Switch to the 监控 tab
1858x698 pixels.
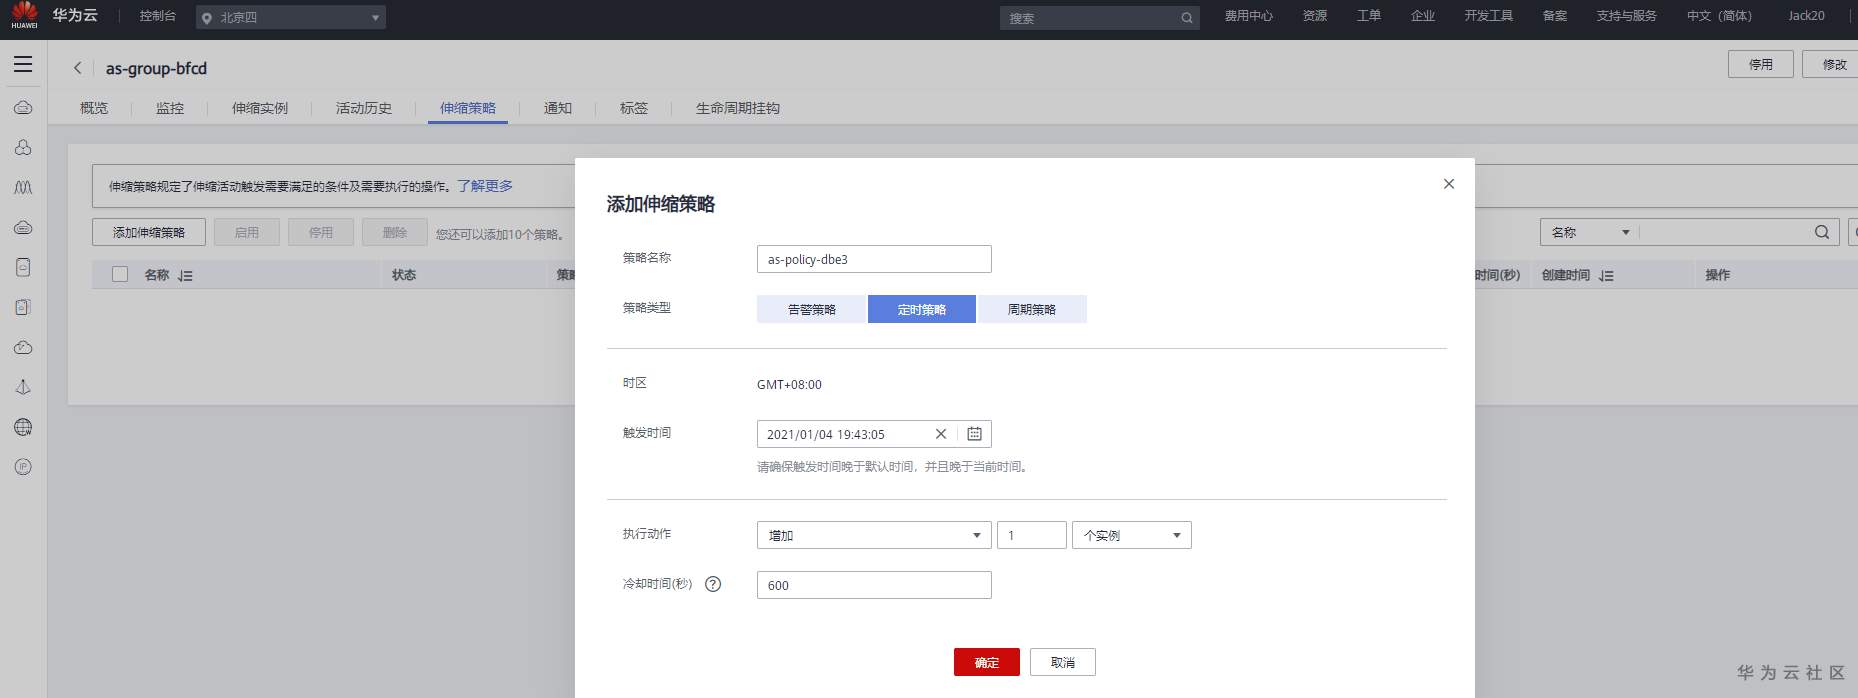pyautogui.click(x=170, y=108)
